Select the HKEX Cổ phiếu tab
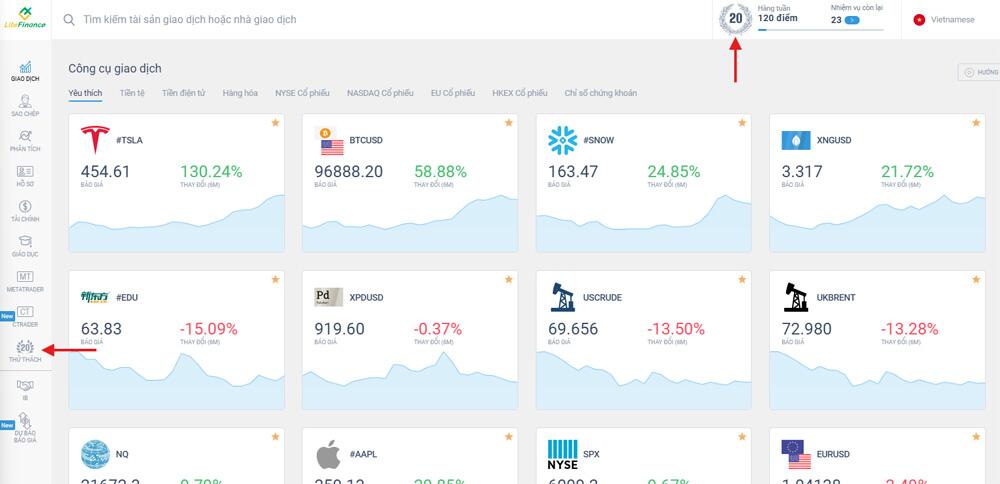Image resolution: width=1000 pixels, height=484 pixels. click(x=520, y=93)
